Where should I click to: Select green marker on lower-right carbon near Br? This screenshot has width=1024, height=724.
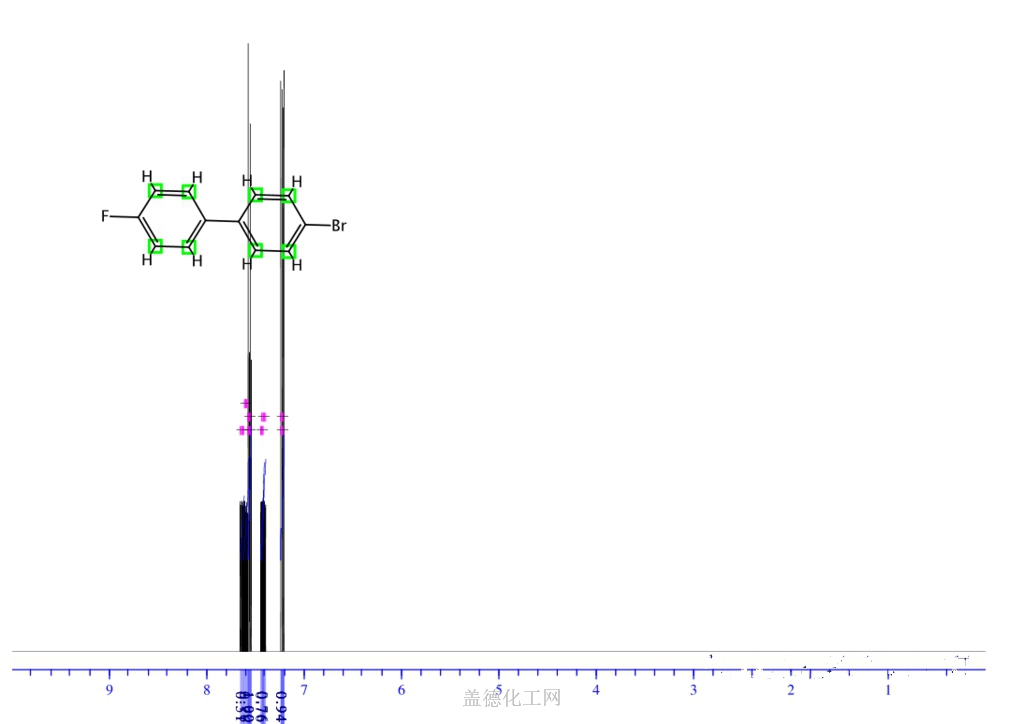(289, 250)
